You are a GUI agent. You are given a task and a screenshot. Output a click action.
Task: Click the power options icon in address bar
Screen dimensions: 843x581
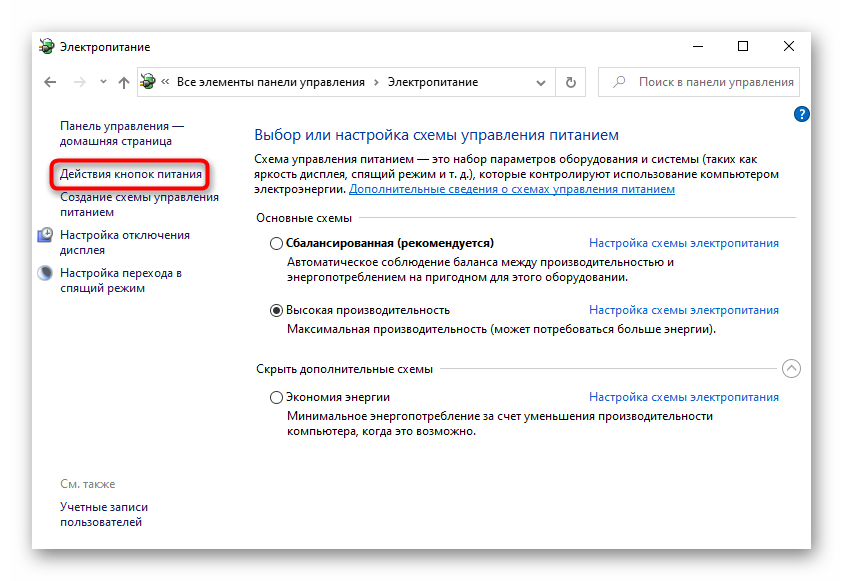148,82
